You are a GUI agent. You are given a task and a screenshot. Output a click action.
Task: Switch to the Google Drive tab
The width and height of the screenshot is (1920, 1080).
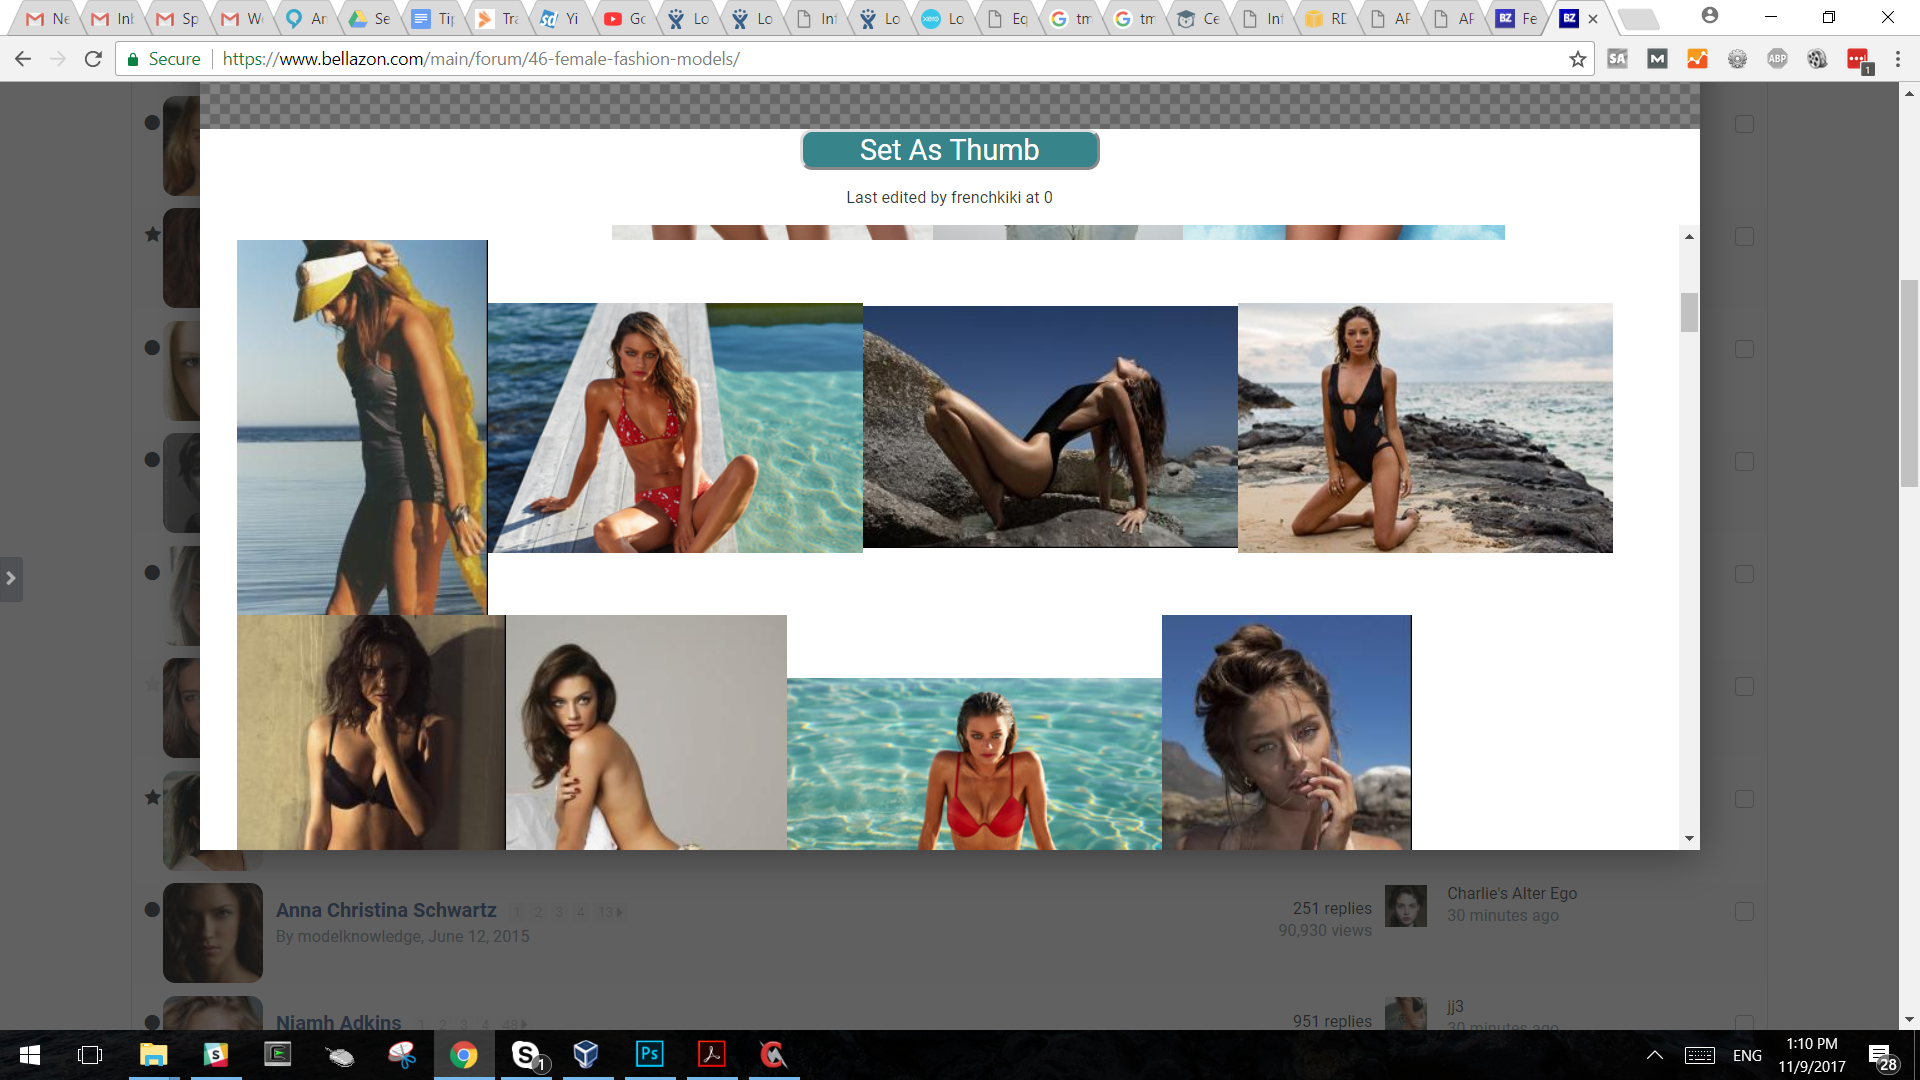coord(368,18)
